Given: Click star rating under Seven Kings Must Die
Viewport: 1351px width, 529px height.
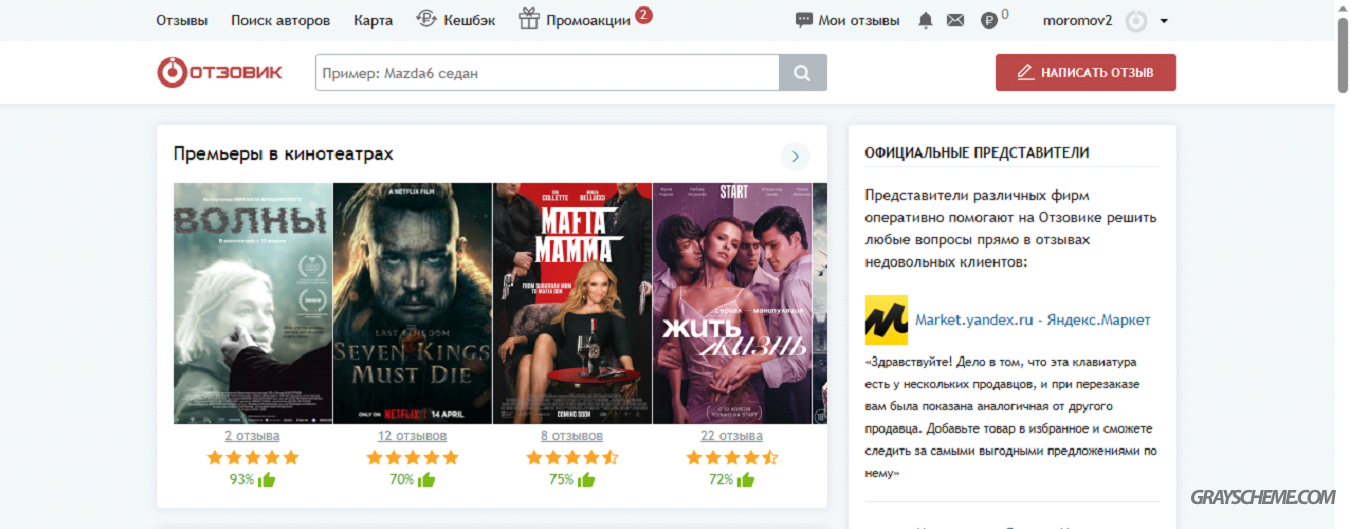Looking at the screenshot, I should (x=412, y=457).
